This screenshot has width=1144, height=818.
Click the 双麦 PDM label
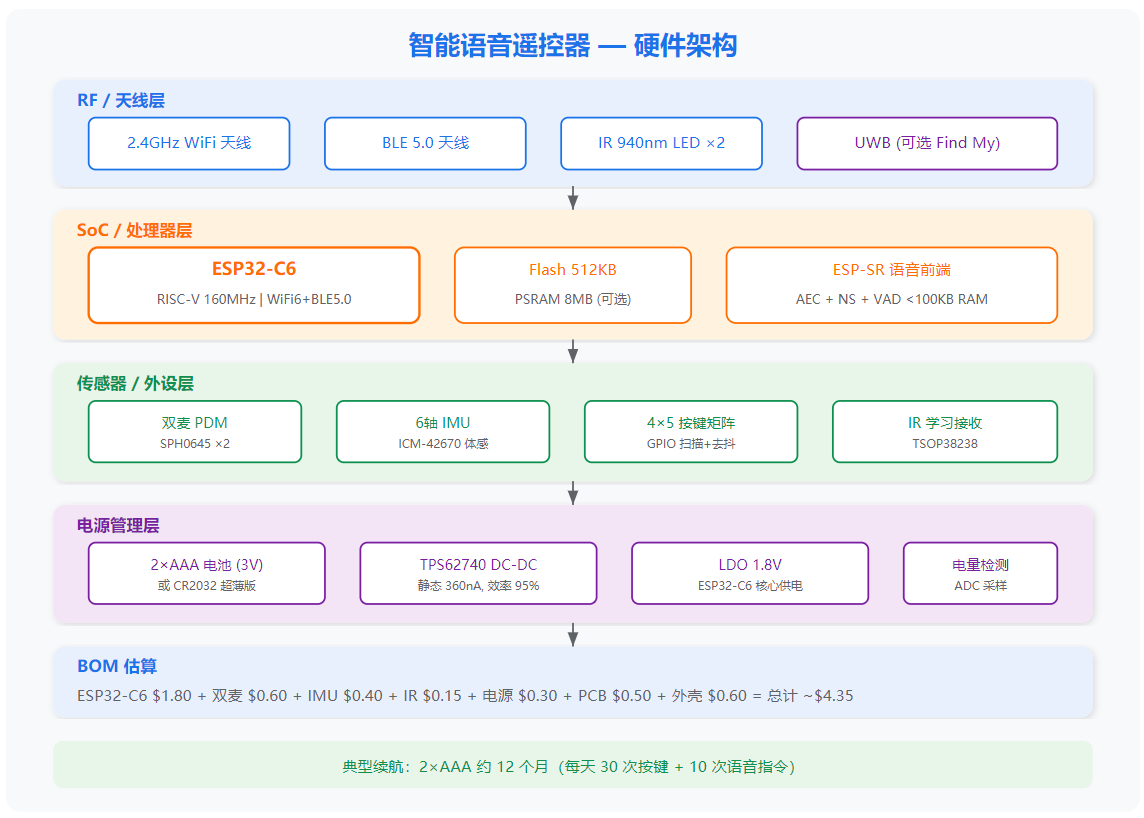tap(195, 422)
